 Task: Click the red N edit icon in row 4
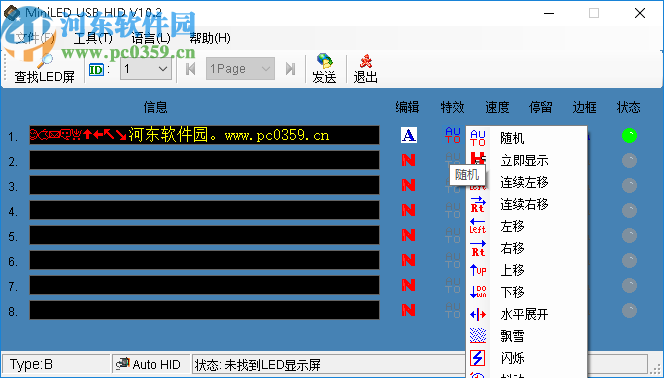(x=408, y=210)
